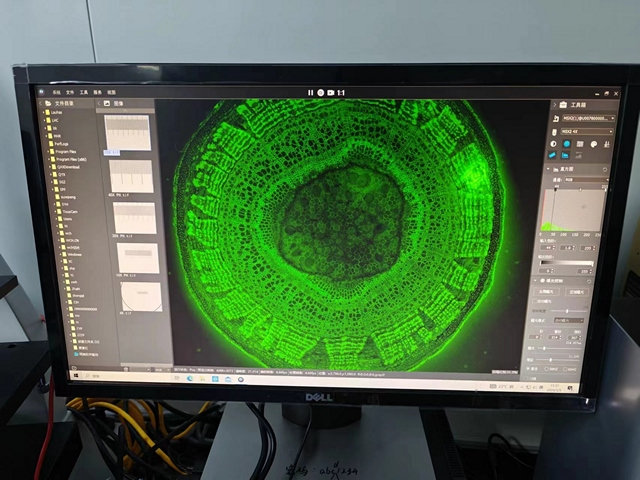Click the folder icon in file directory header

point(46,102)
